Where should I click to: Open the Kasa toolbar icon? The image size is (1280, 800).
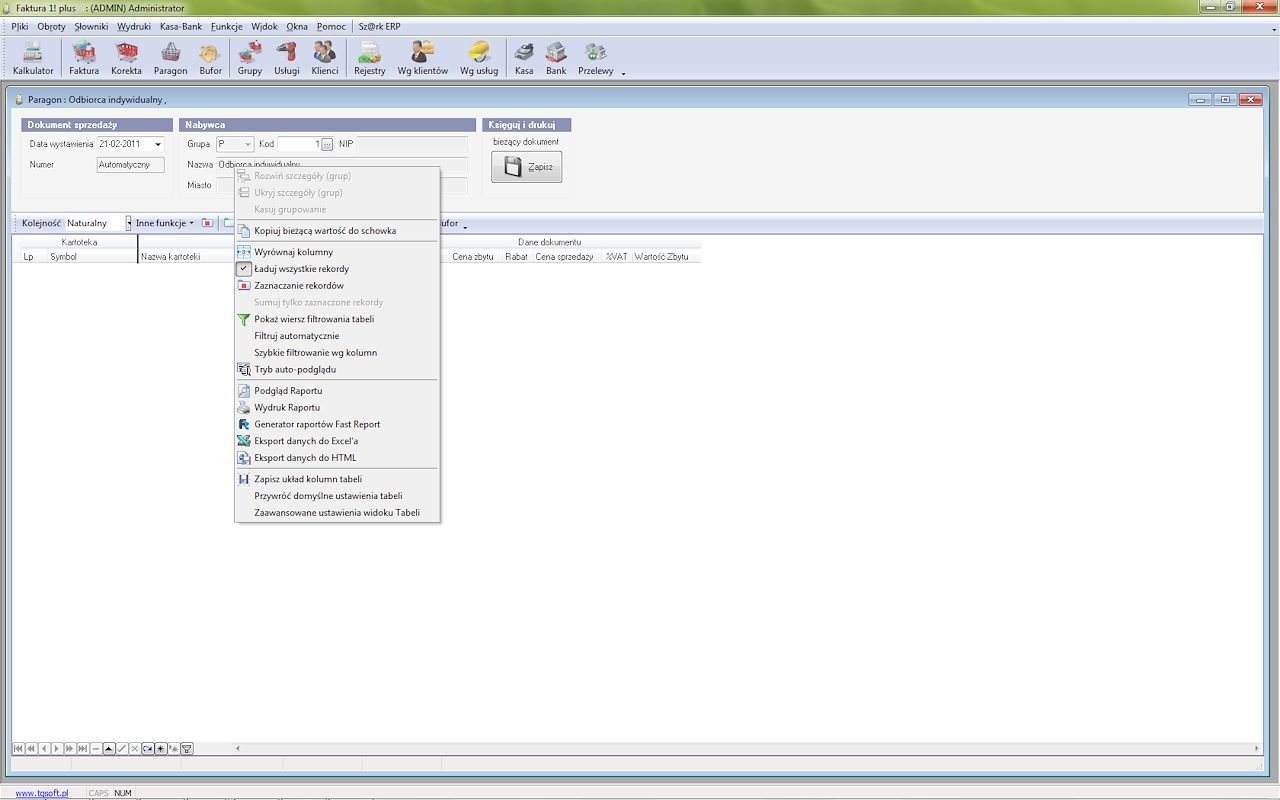pos(524,58)
